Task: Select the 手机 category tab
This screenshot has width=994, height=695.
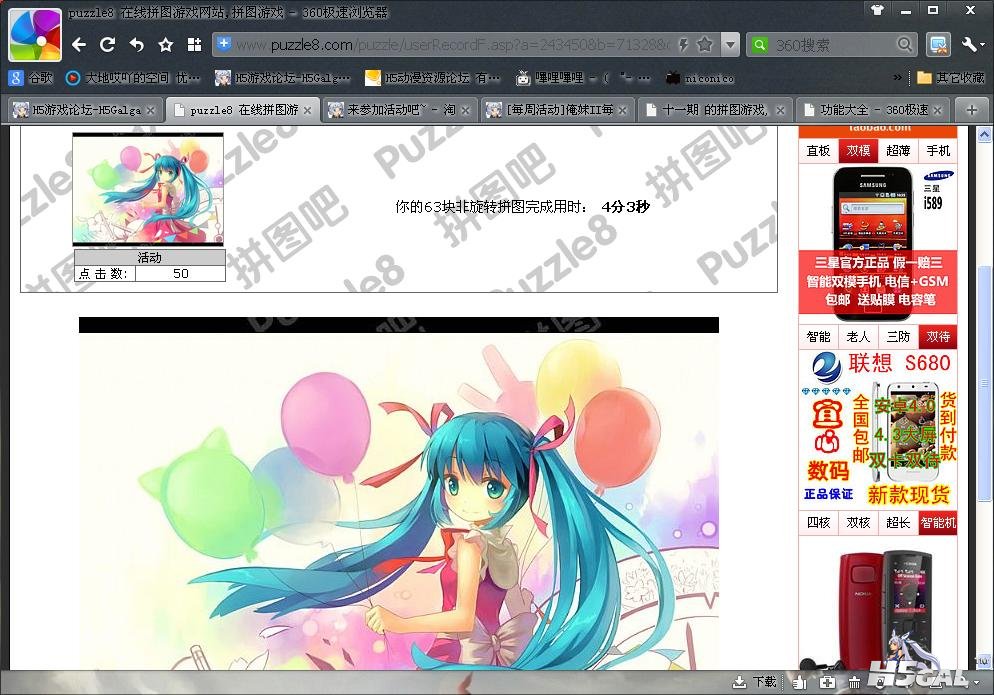Action: (938, 151)
